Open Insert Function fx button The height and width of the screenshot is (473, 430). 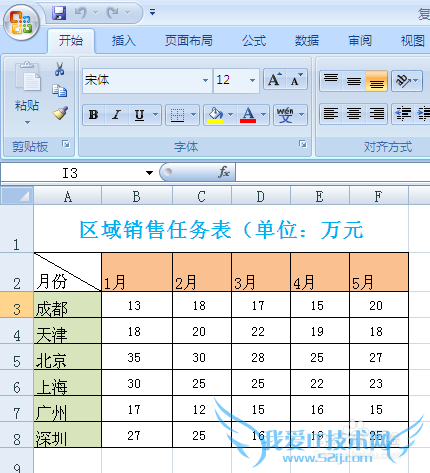click(x=224, y=172)
